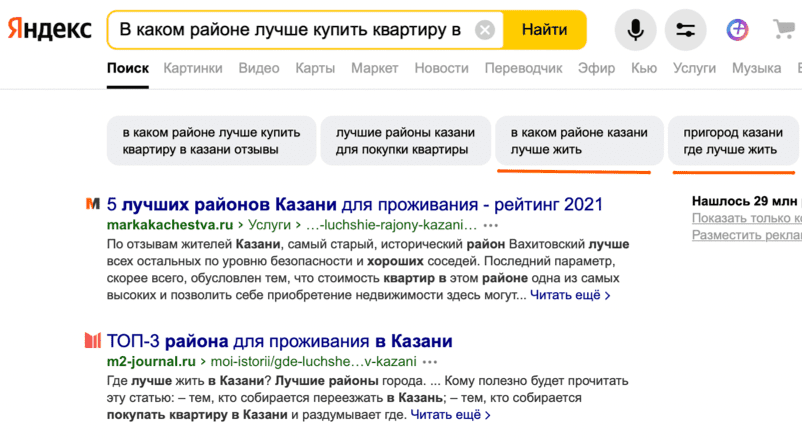
Task: Select suggestion 'пригород казани где лучше жить'
Action: 733,141
